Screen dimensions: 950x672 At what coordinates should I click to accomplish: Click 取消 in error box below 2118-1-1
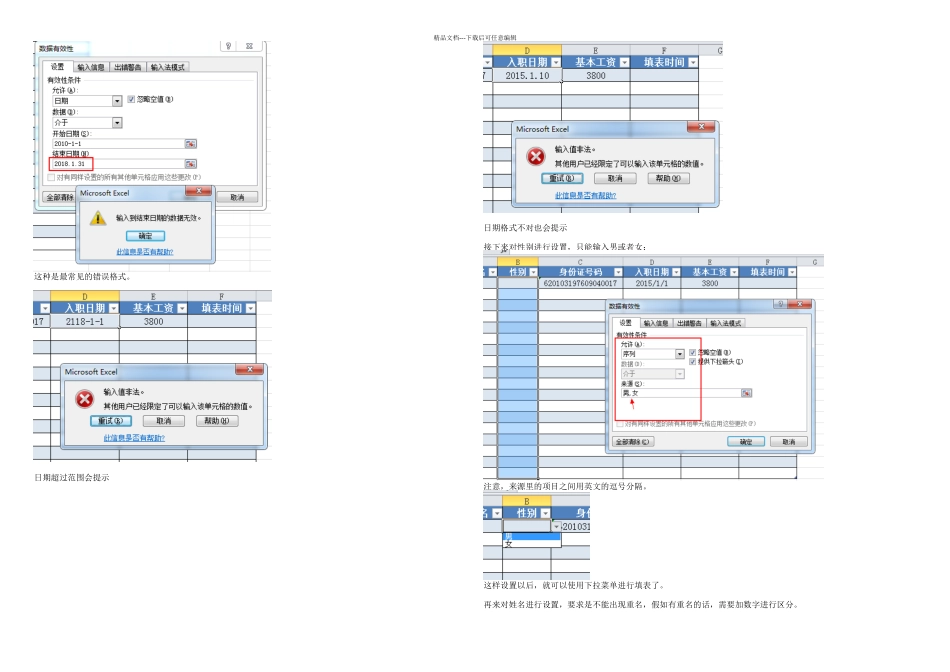pos(164,421)
